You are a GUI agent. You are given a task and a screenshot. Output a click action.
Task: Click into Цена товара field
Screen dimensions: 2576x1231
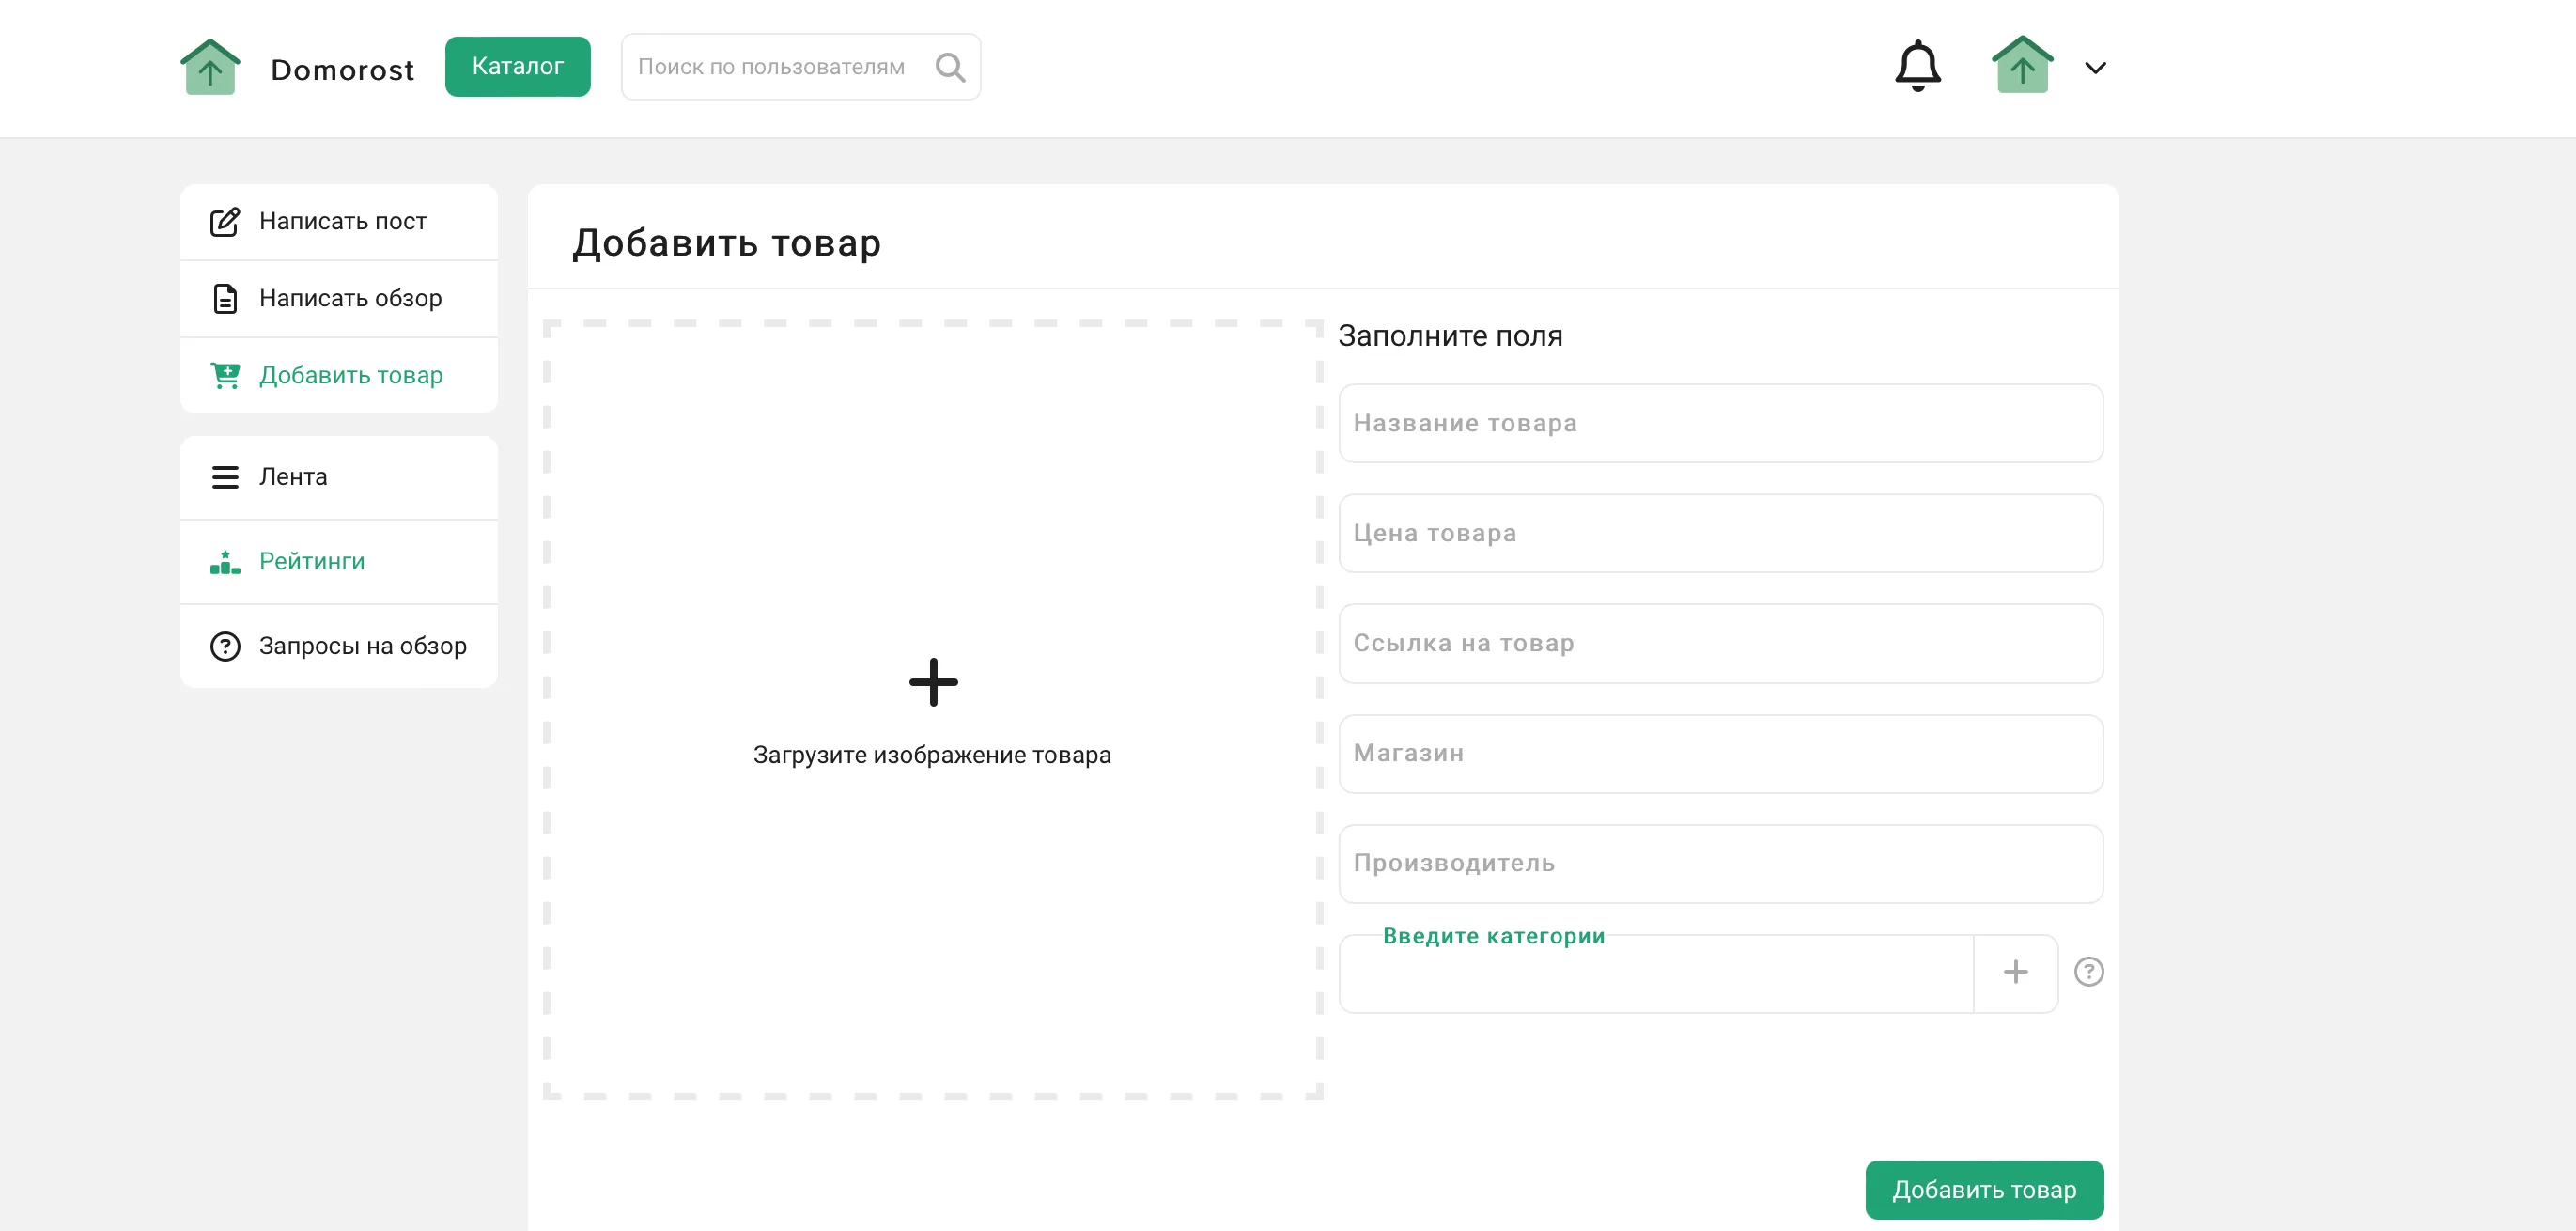[1720, 533]
